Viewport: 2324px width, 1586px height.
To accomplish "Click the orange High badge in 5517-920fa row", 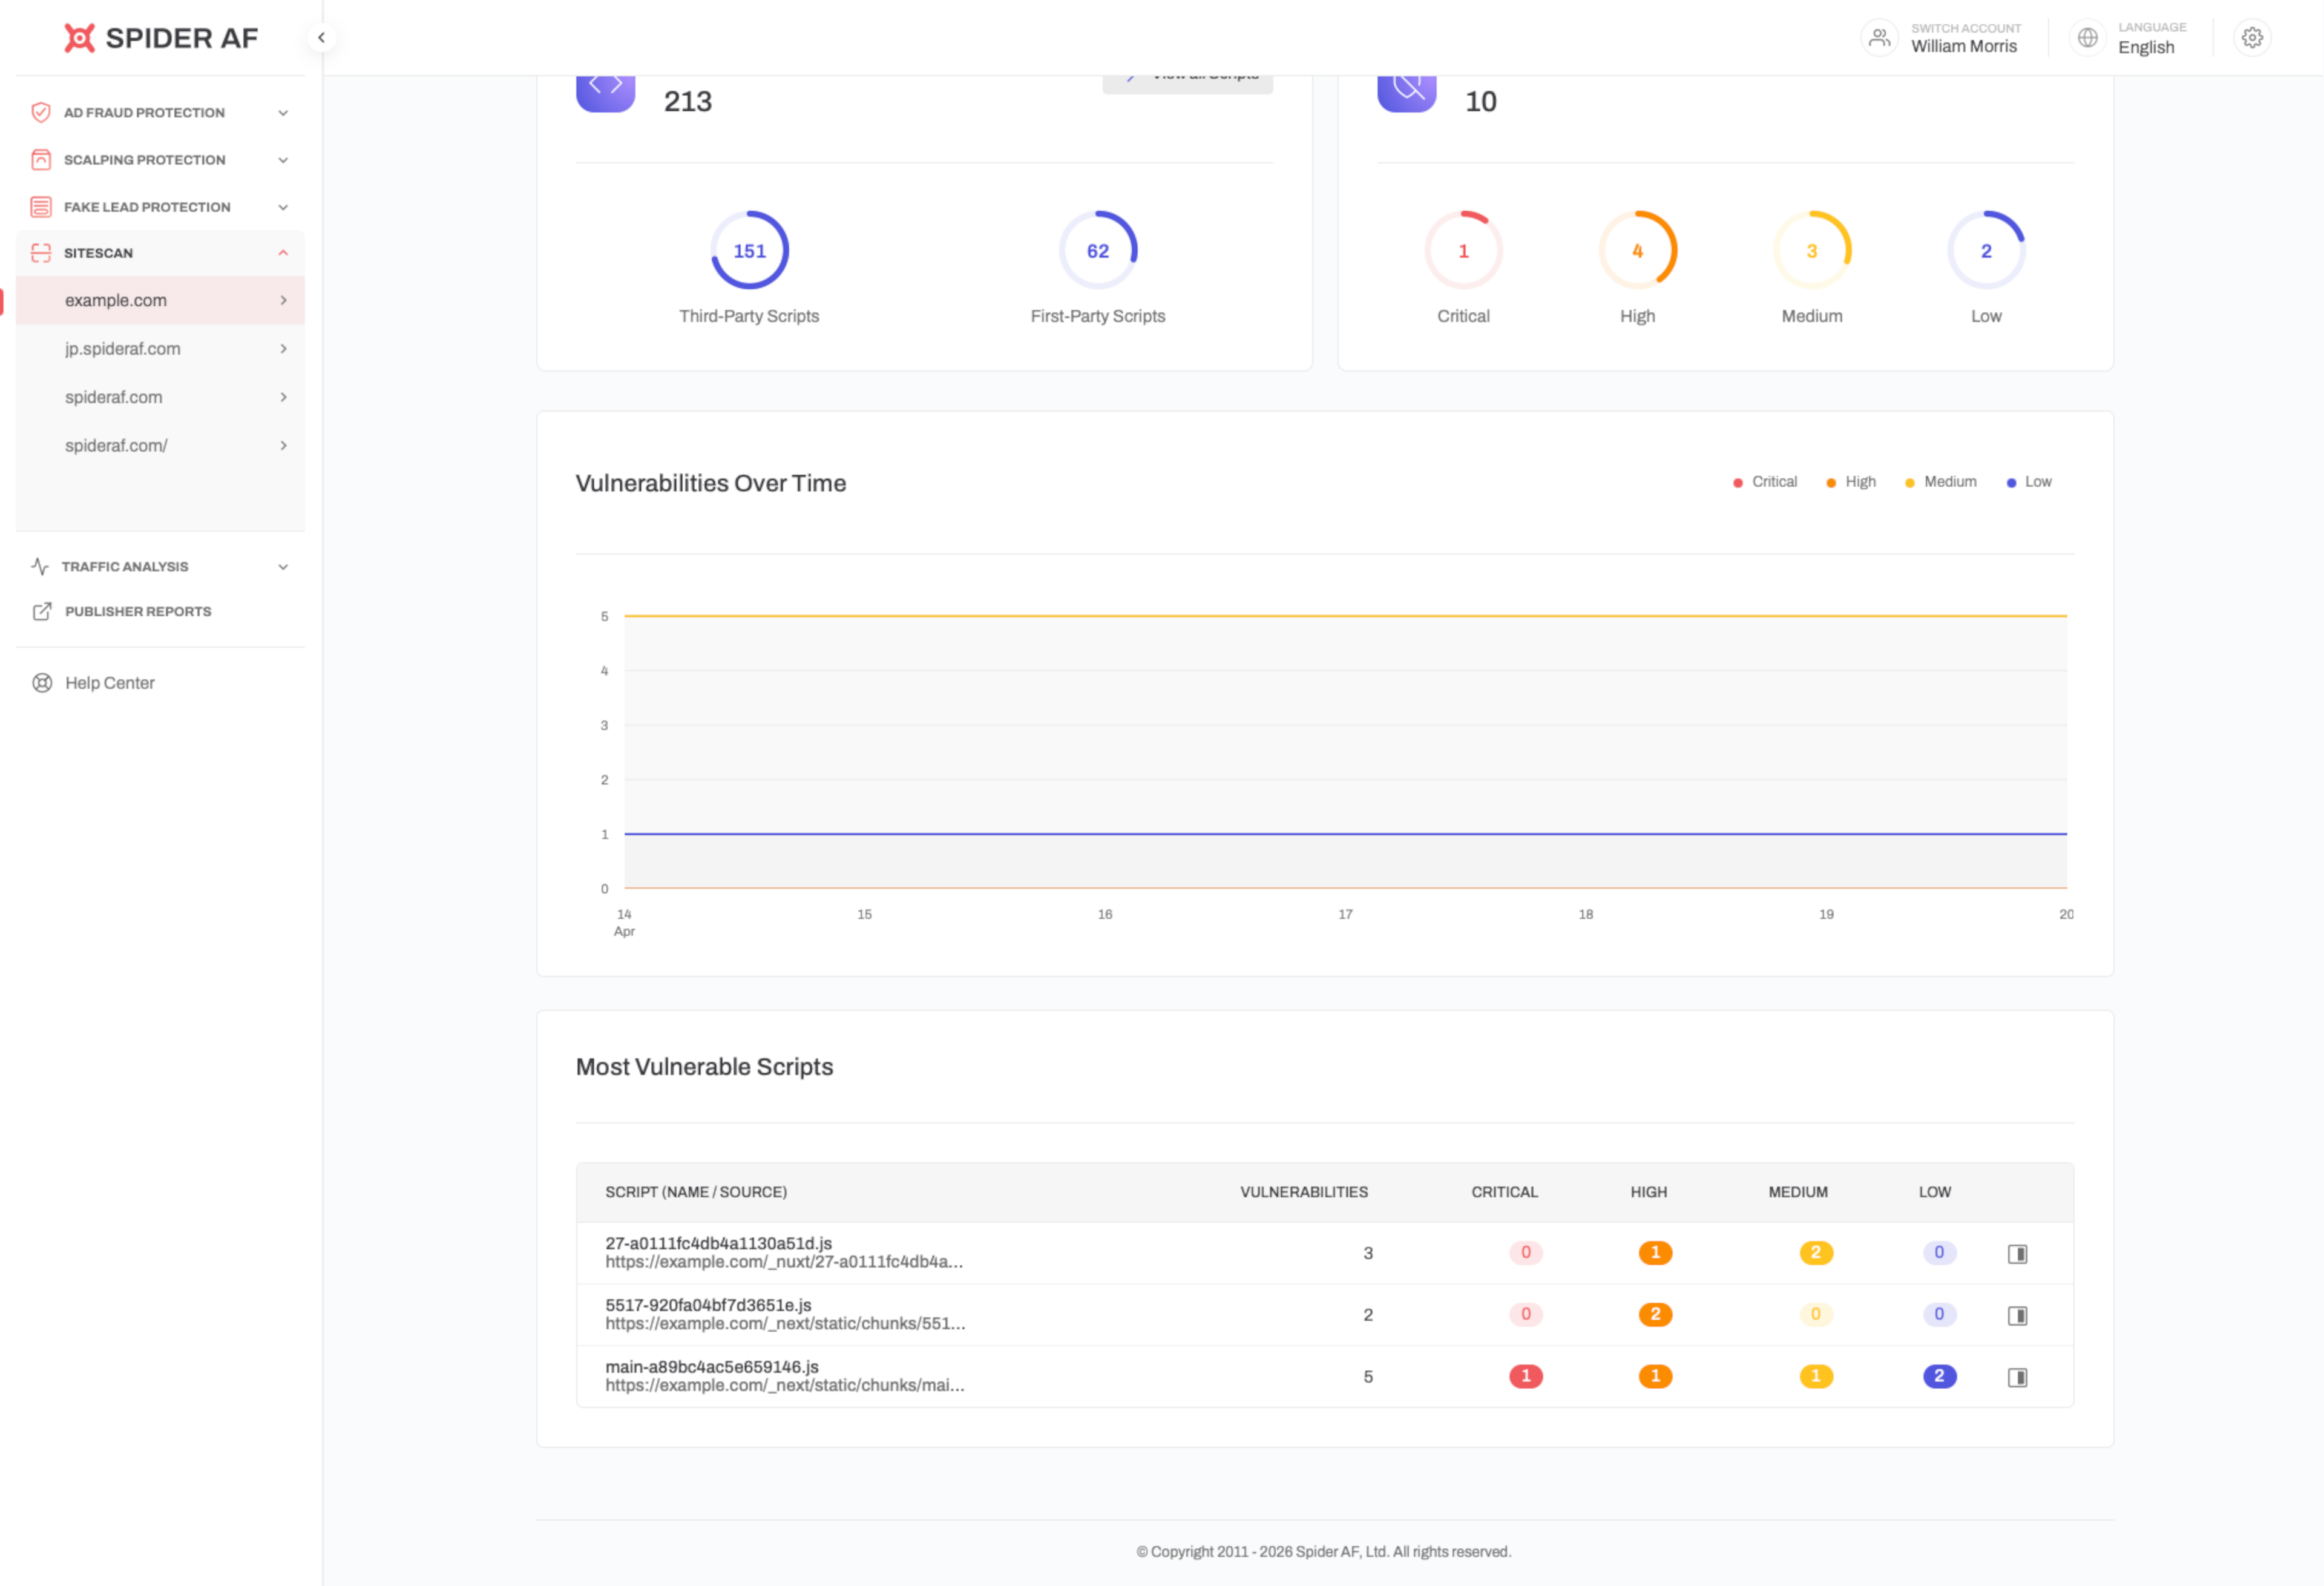I will [x=1655, y=1315].
